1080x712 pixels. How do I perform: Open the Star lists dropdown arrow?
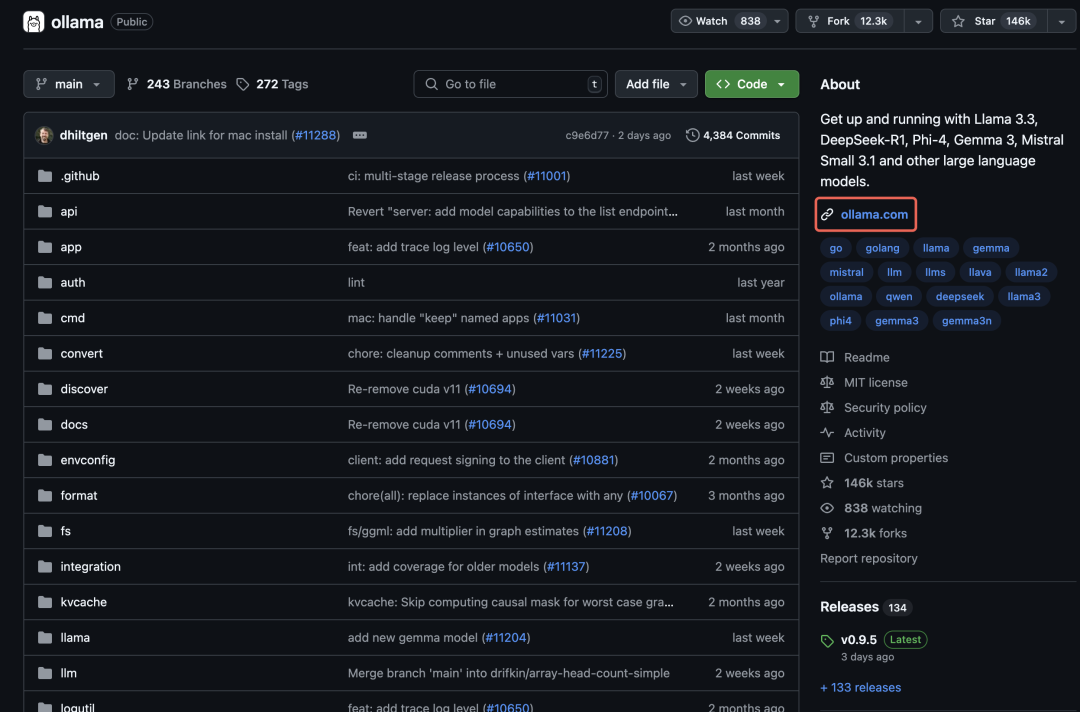[x=1061, y=21]
